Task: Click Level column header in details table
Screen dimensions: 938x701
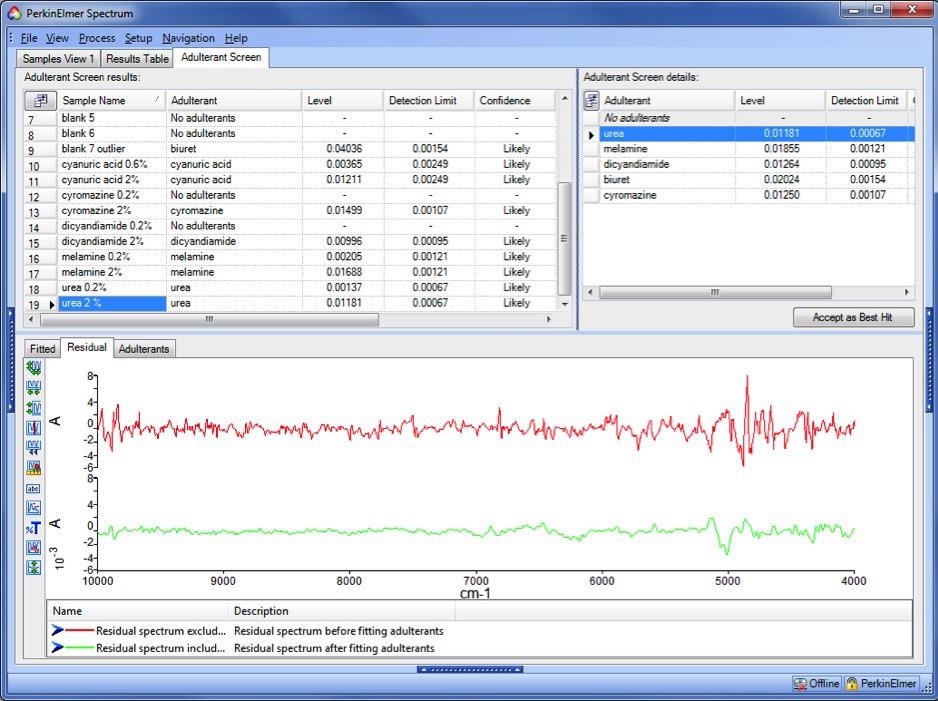Action: coord(780,100)
